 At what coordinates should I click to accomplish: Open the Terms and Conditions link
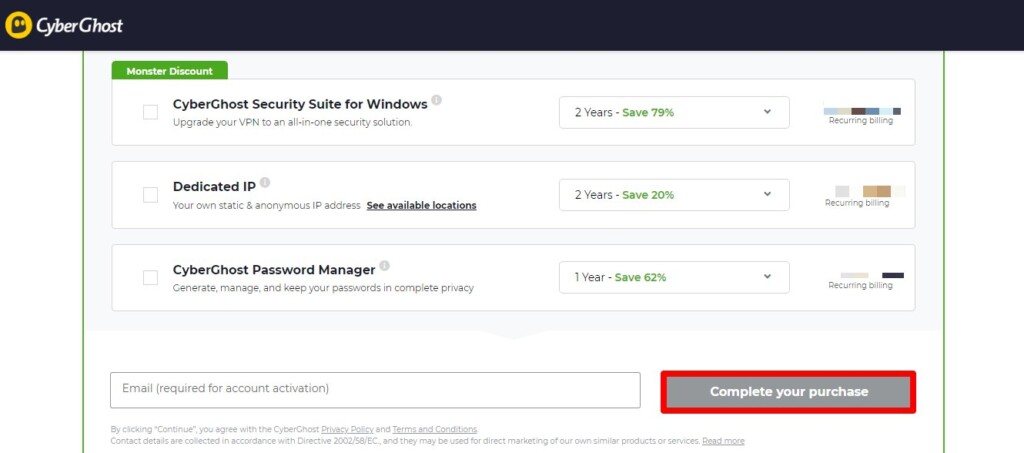click(x=435, y=430)
